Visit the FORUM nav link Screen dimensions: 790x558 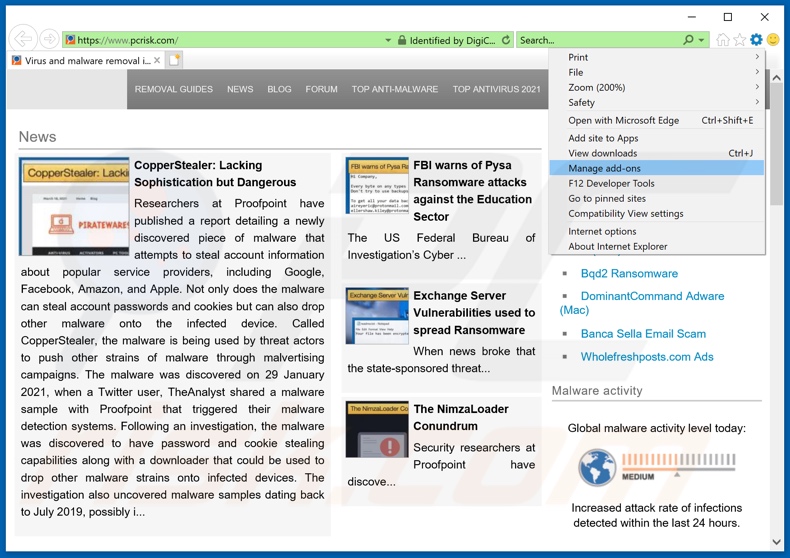point(321,89)
